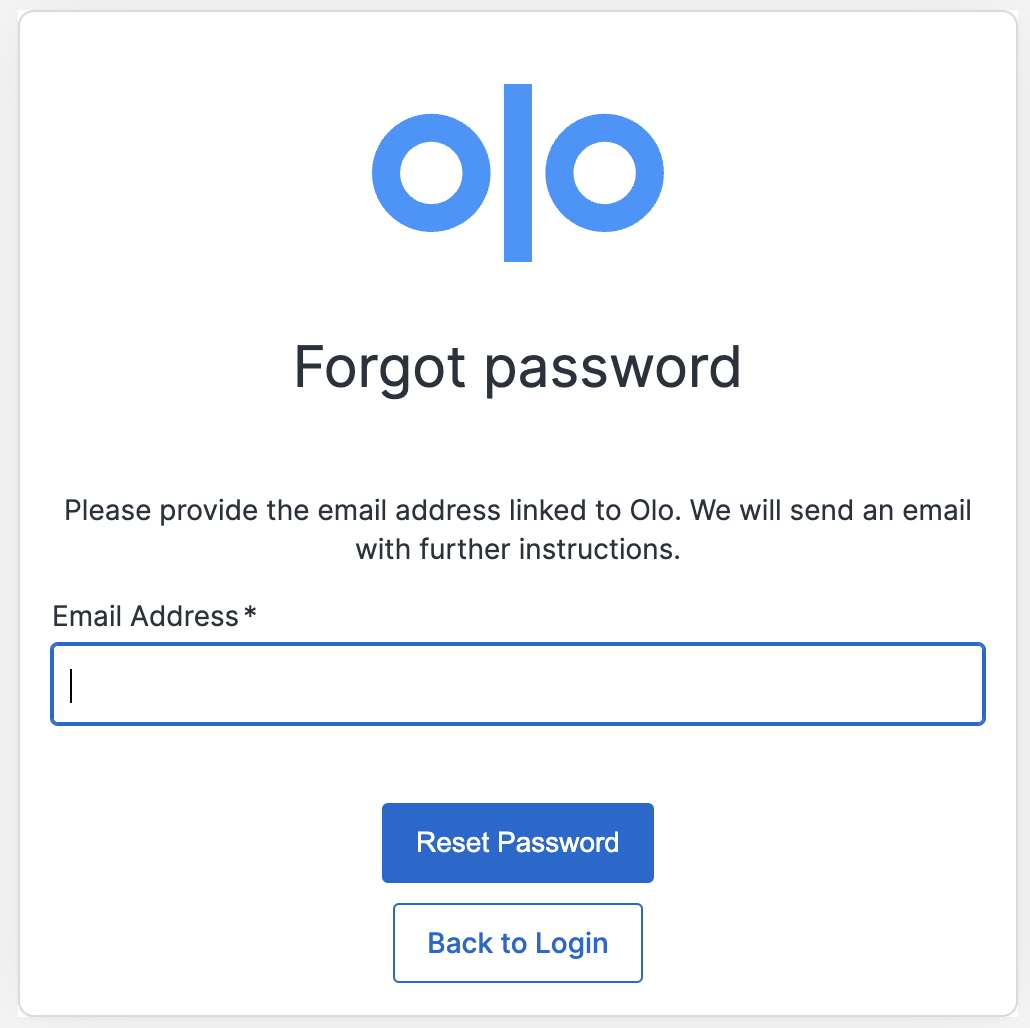This screenshot has height=1028, width=1030.
Task: Submit the form with Reset Password
Action: [x=518, y=843]
